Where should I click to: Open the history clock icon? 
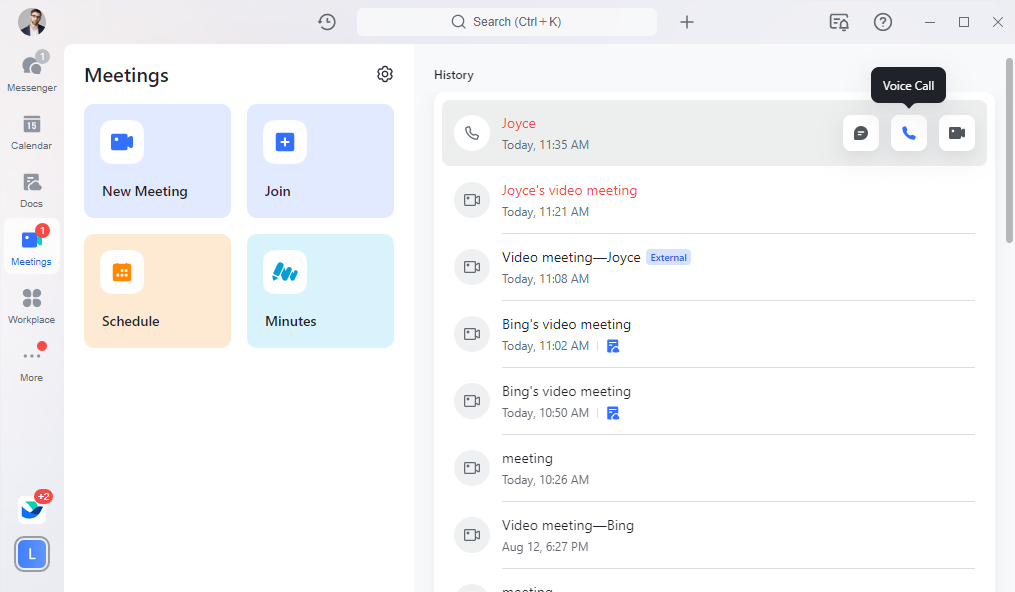click(x=327, y=22)
